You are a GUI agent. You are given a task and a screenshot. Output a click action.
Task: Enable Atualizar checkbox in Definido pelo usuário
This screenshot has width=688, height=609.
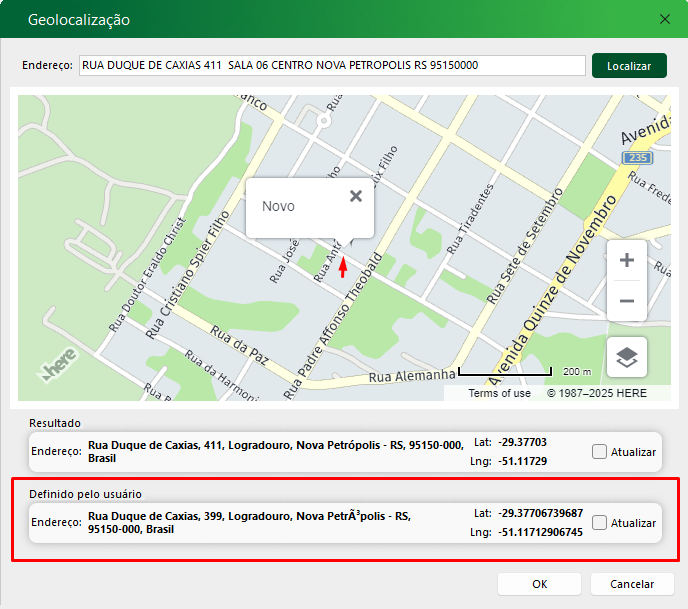(599, 523)
